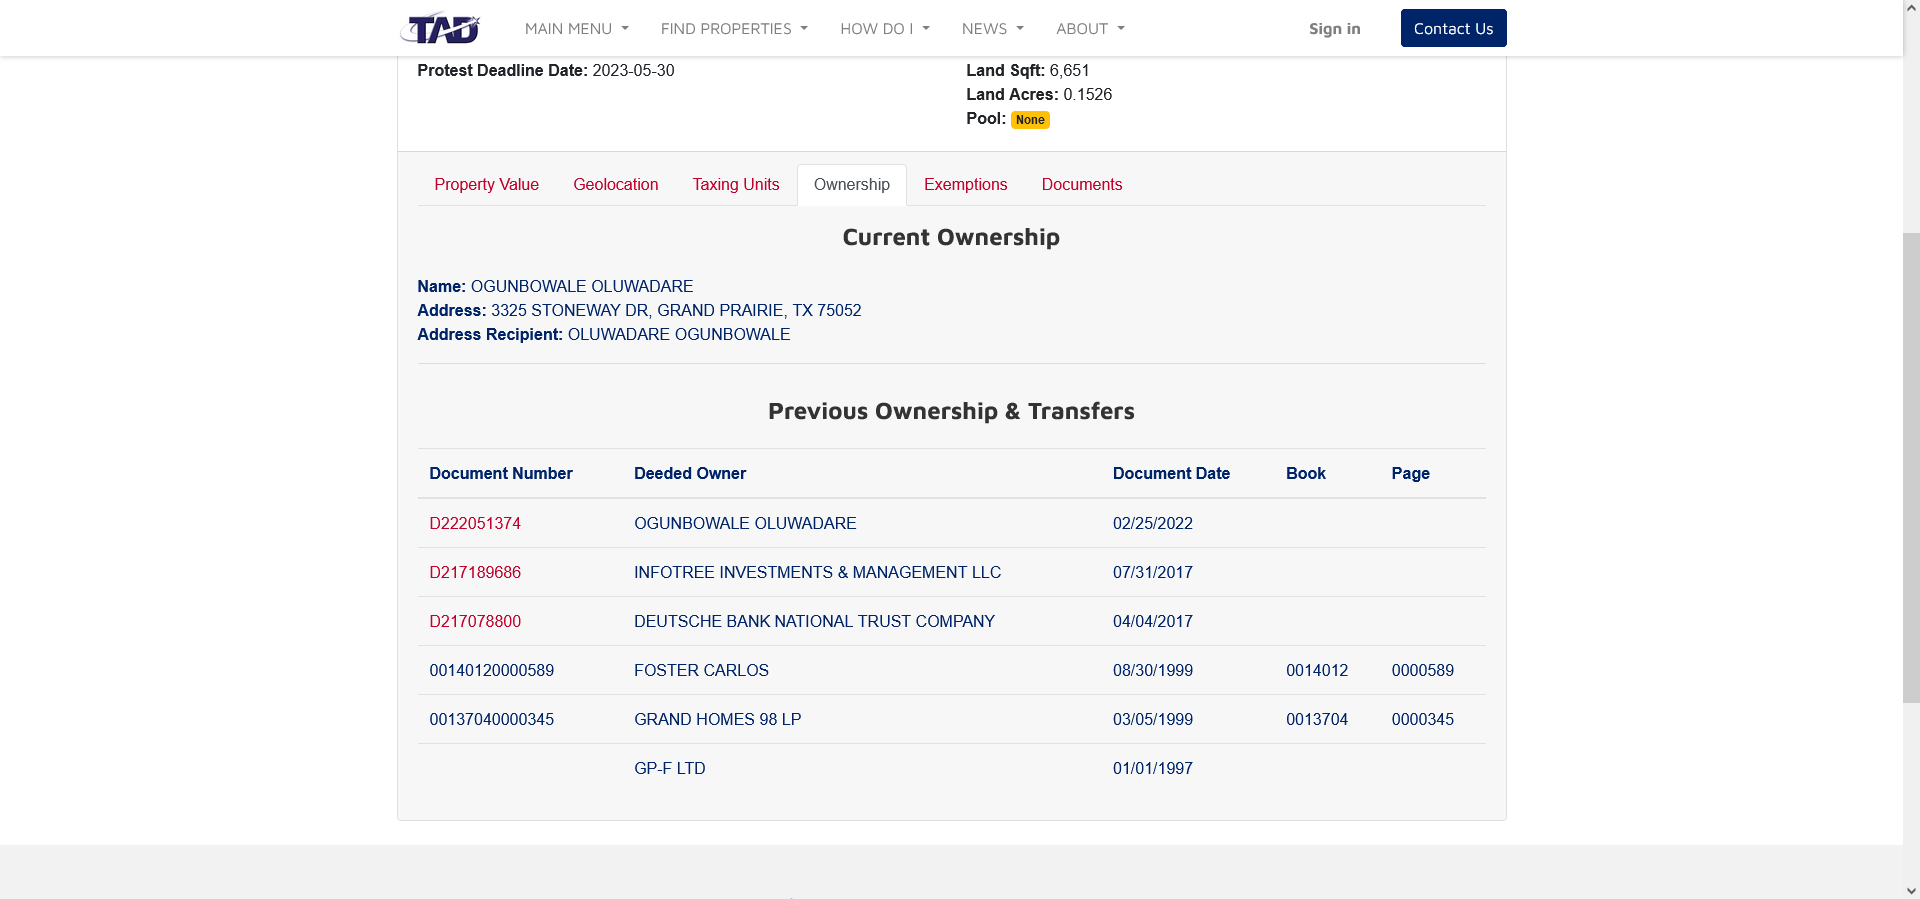Click book number 0013704
1920x899 pixels.
pos(1317,719)
